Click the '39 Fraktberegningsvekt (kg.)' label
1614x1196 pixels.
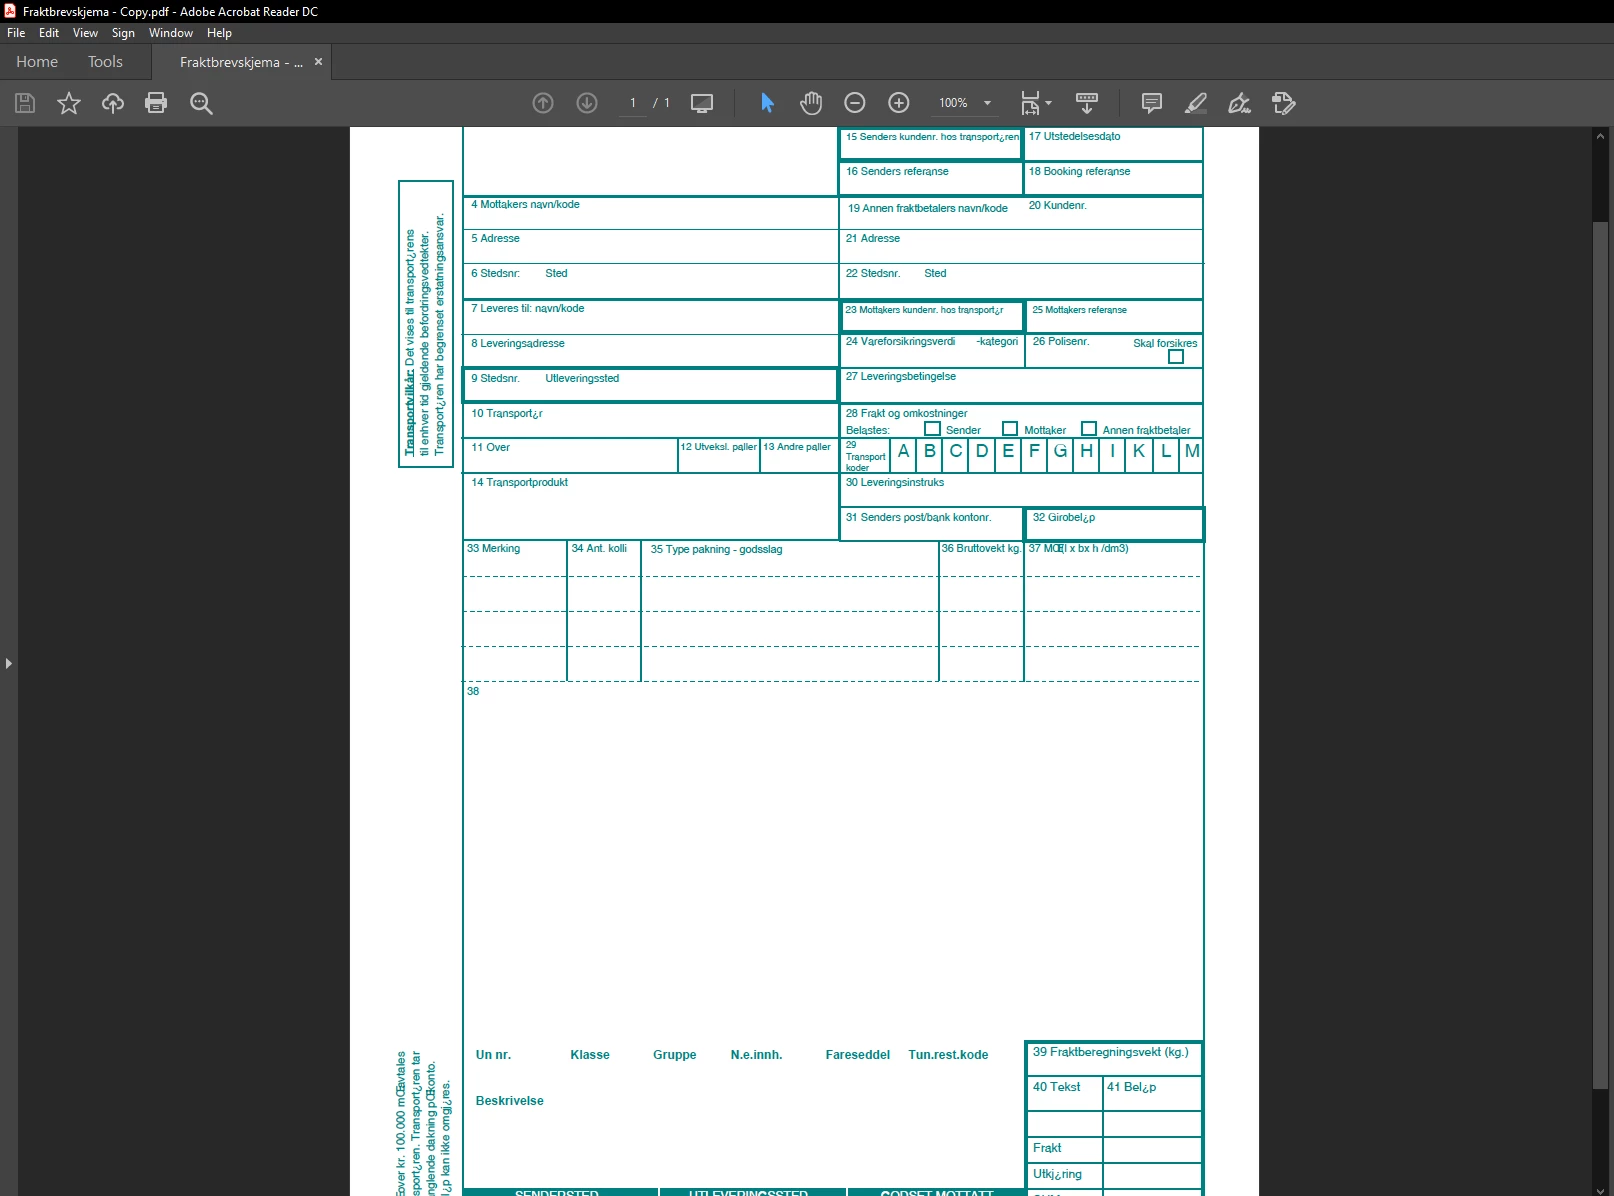click(1110, 1052)
